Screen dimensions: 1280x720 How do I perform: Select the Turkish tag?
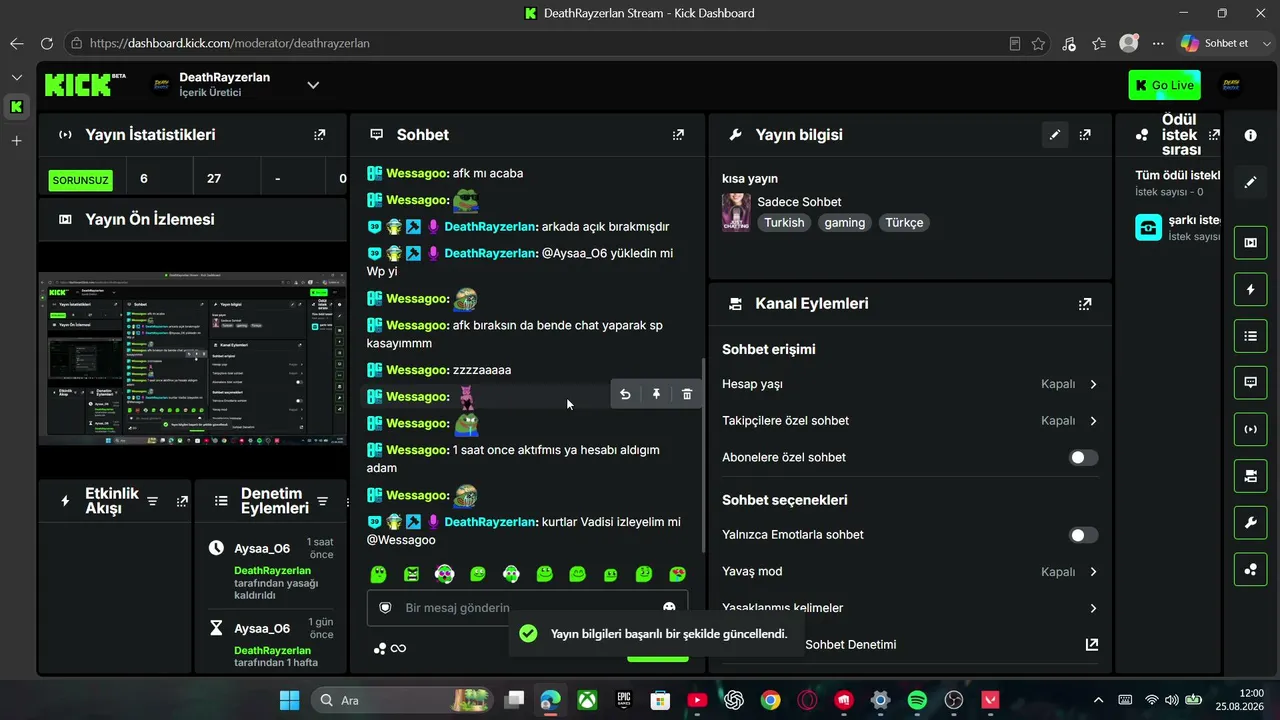coord(784,223)
